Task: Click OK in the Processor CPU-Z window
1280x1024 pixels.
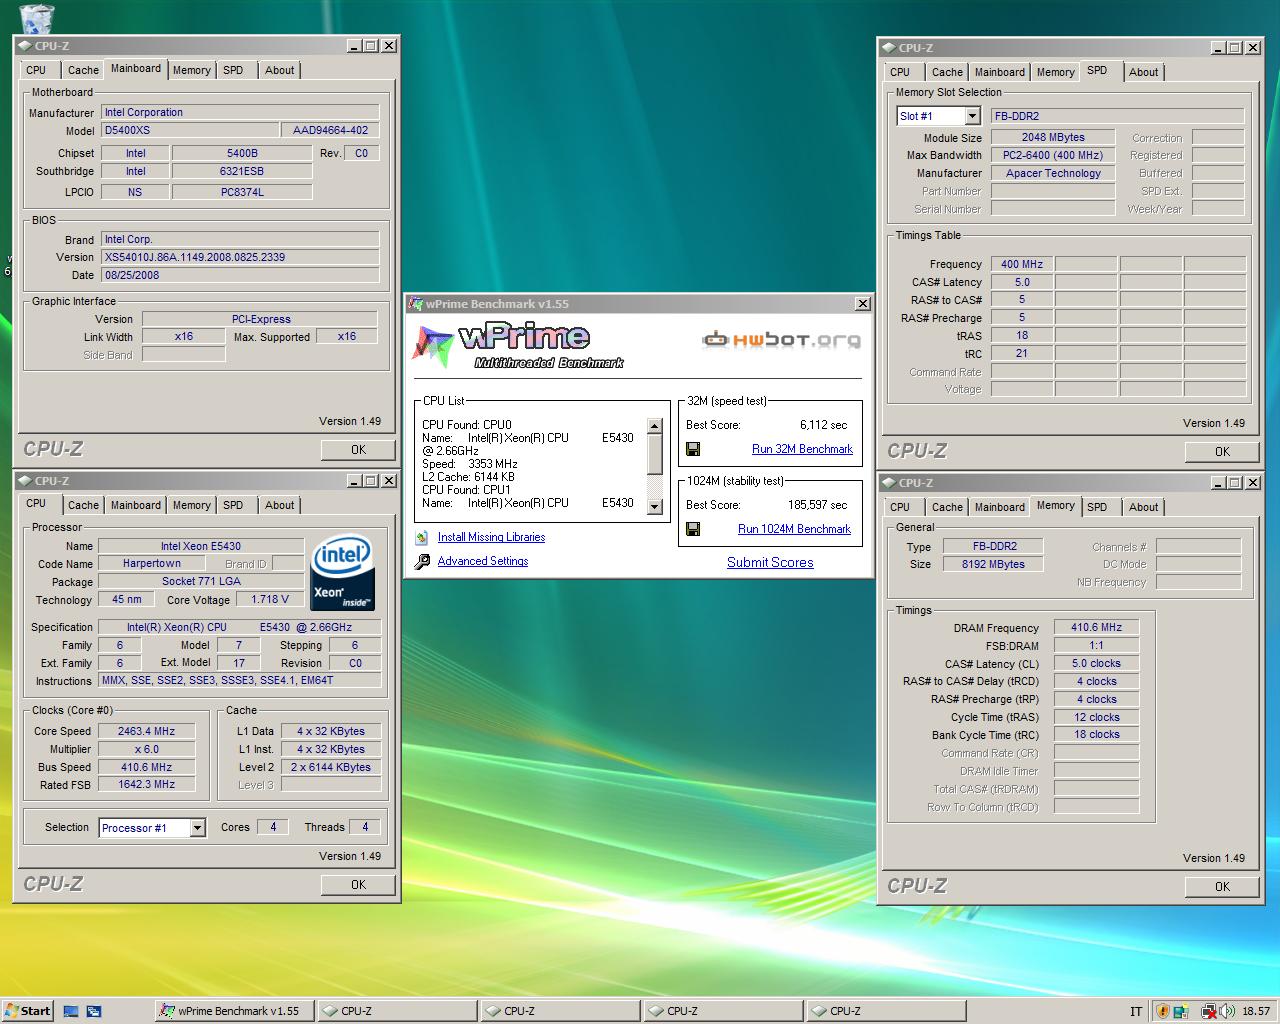Action: point(358,885)
